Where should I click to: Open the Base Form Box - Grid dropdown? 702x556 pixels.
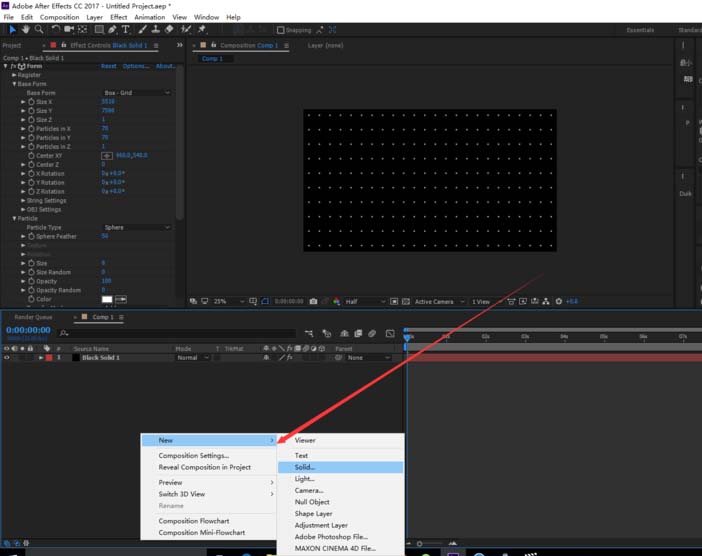tap(136, 93)
